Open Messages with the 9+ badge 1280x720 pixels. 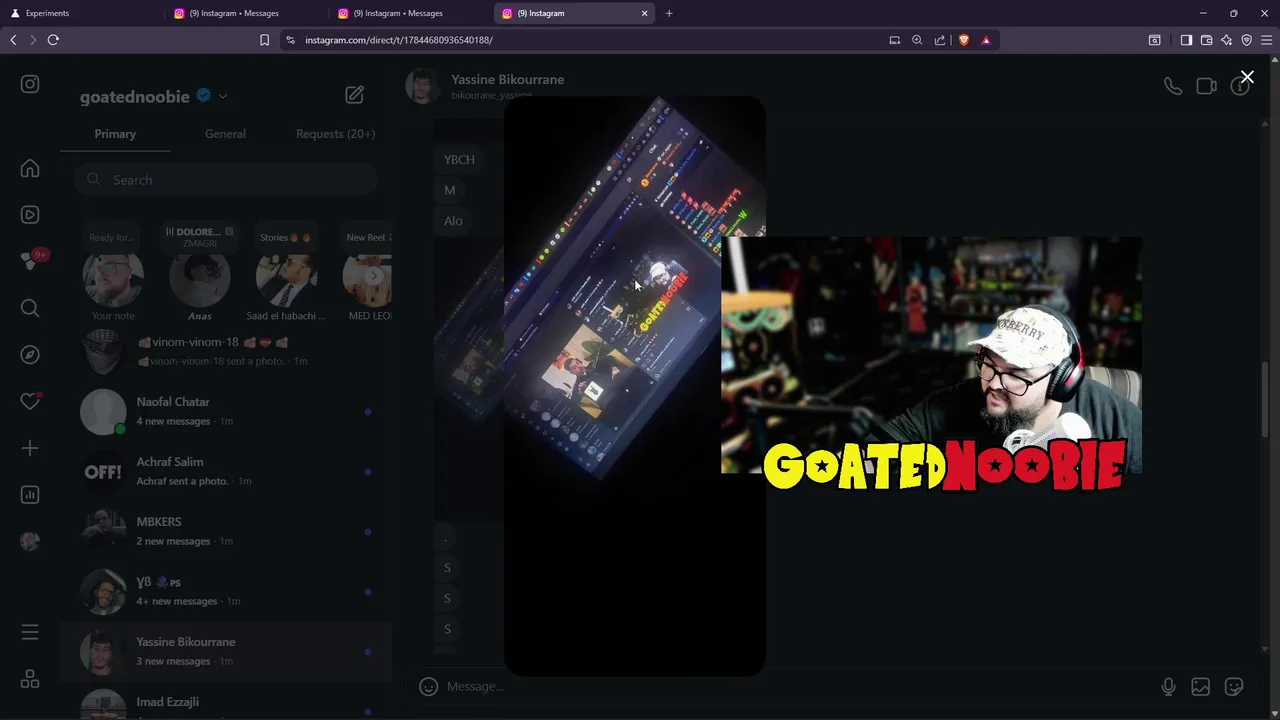(x=30, y=260)
